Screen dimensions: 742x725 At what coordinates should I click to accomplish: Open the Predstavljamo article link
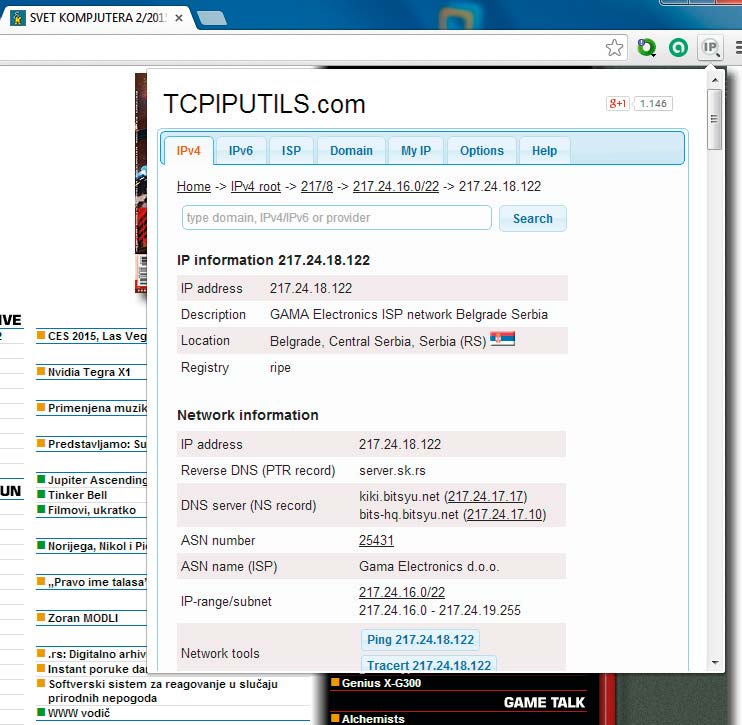tap(97, 444)
